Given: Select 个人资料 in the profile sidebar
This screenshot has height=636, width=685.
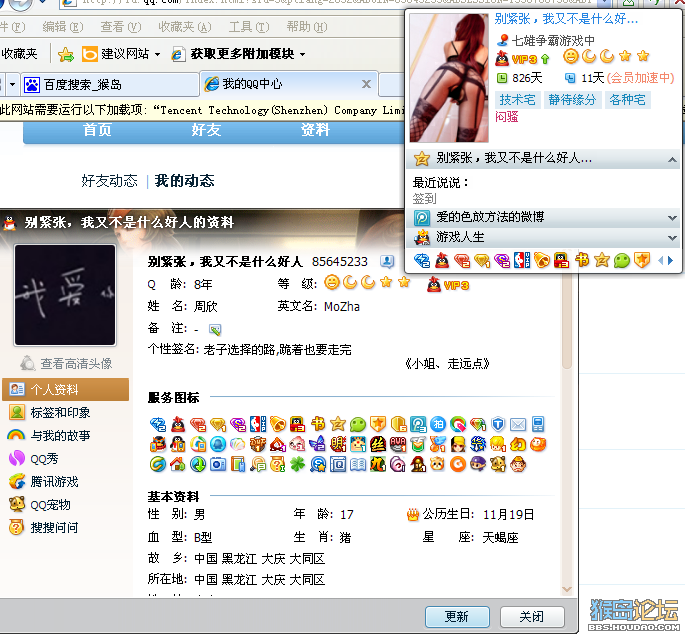Looking at the screenshot, I should click(x=66, y=389).
